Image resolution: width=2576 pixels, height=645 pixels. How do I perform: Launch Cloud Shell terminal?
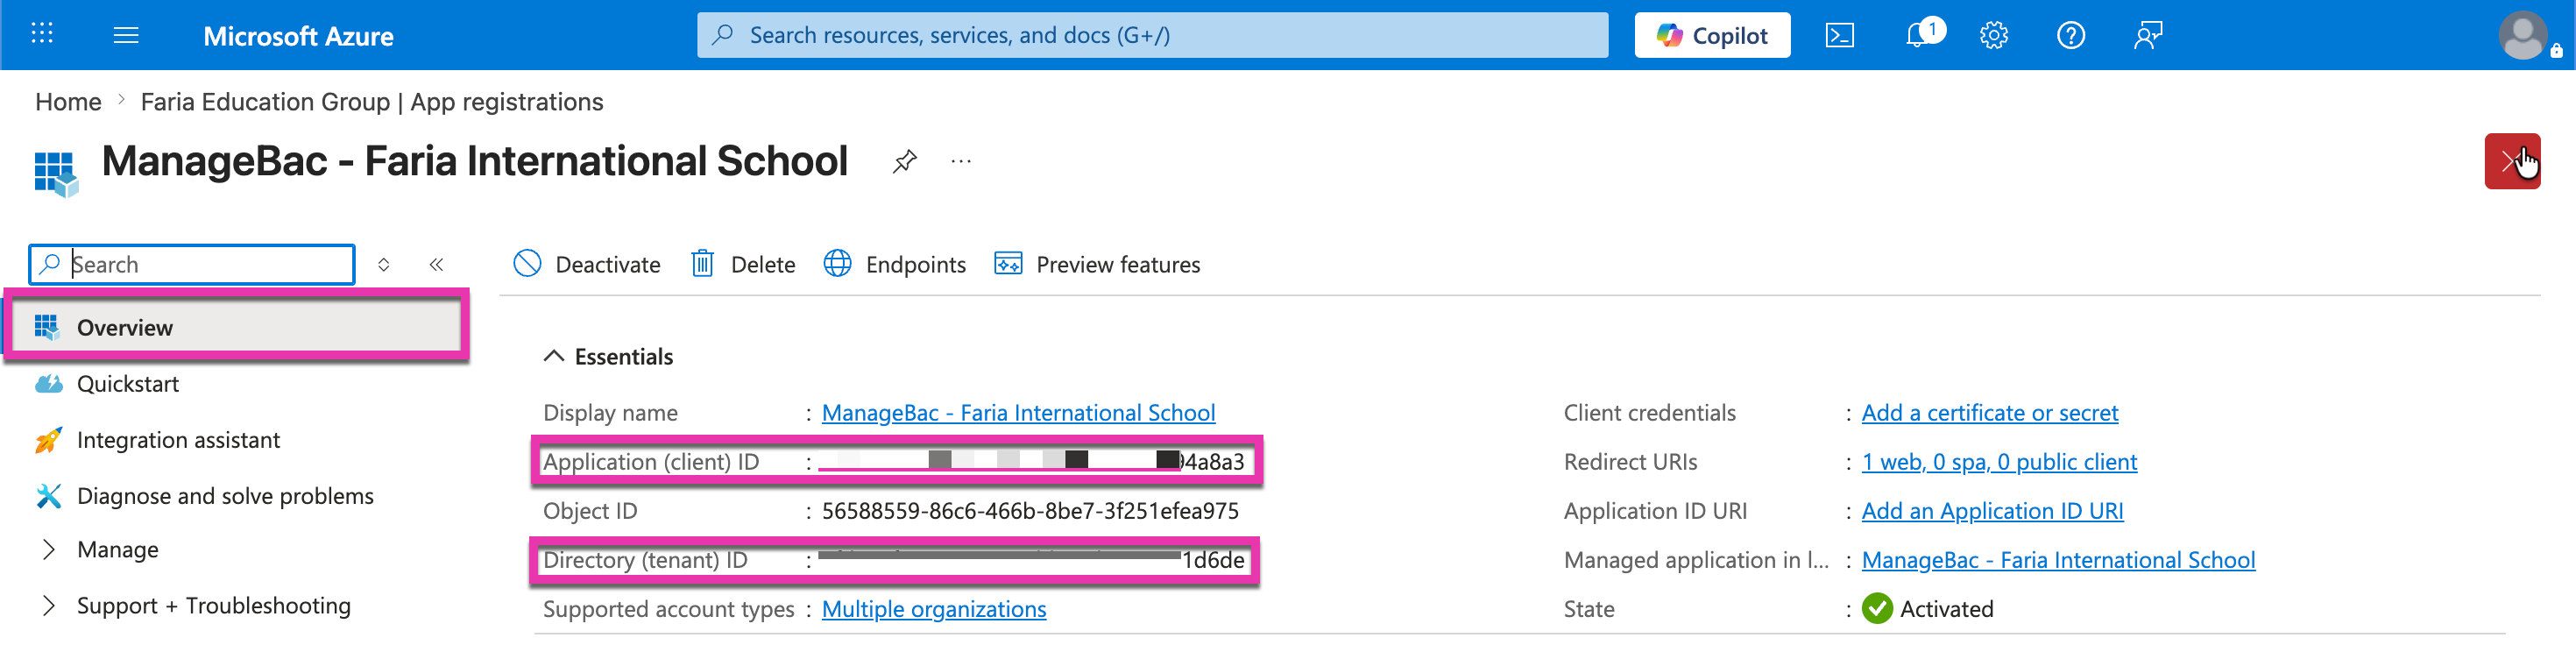coord(1839,36)
